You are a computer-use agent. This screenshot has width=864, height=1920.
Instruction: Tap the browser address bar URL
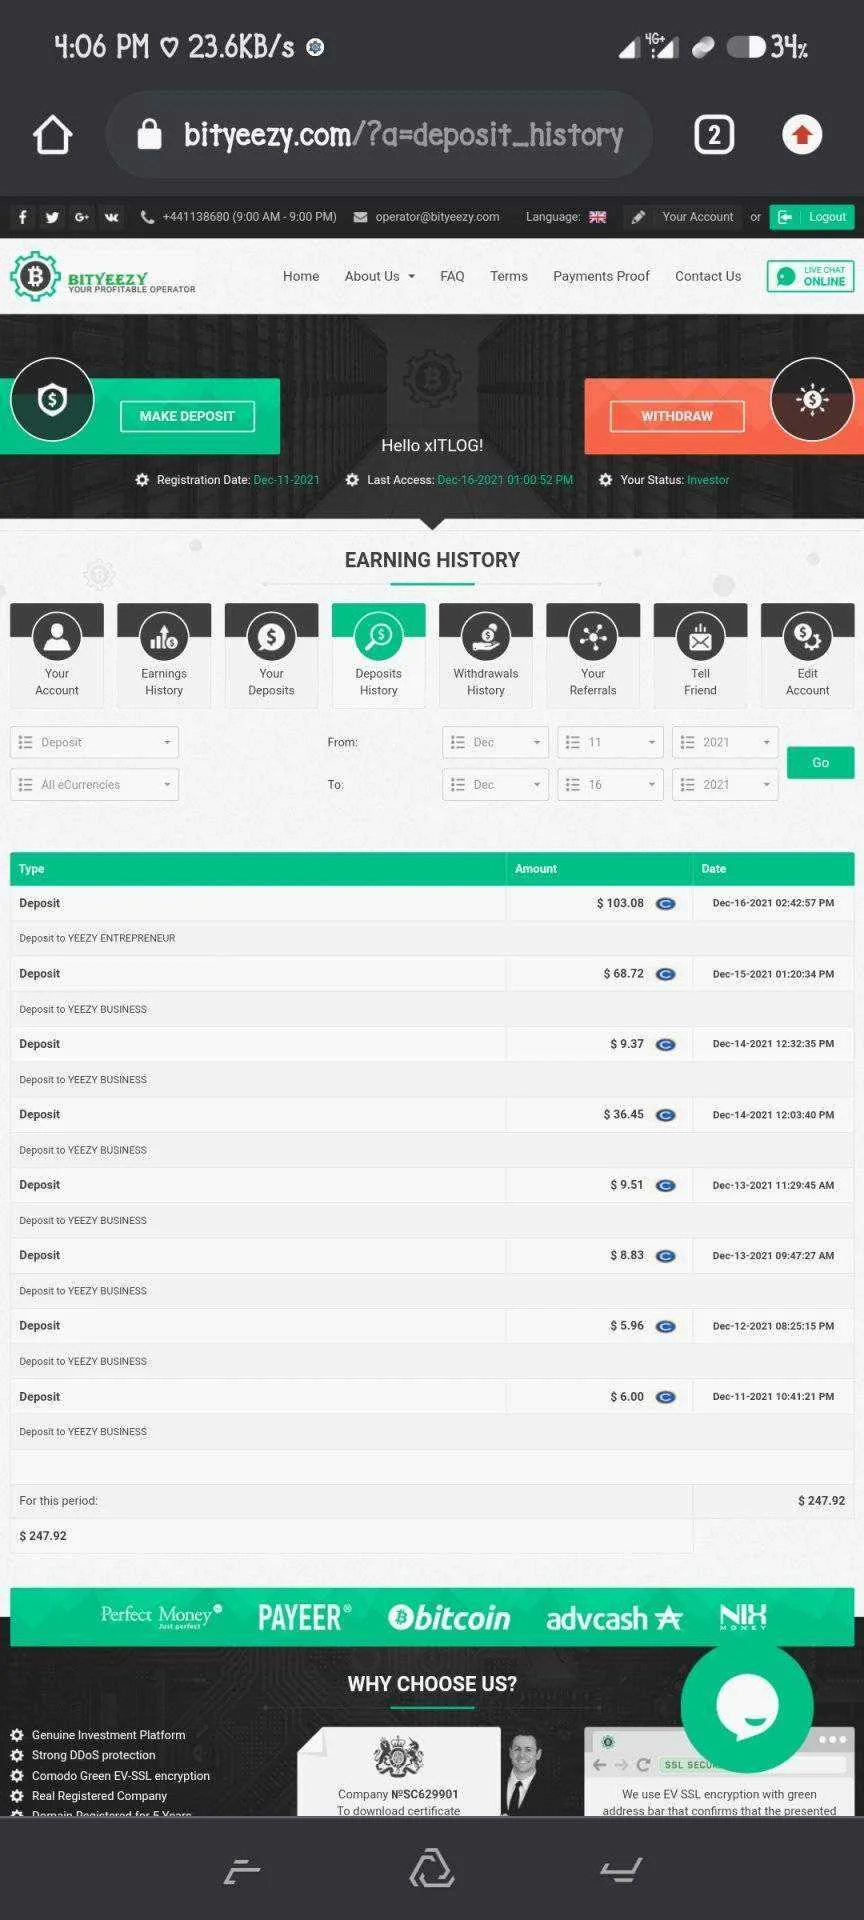point(403,135)
